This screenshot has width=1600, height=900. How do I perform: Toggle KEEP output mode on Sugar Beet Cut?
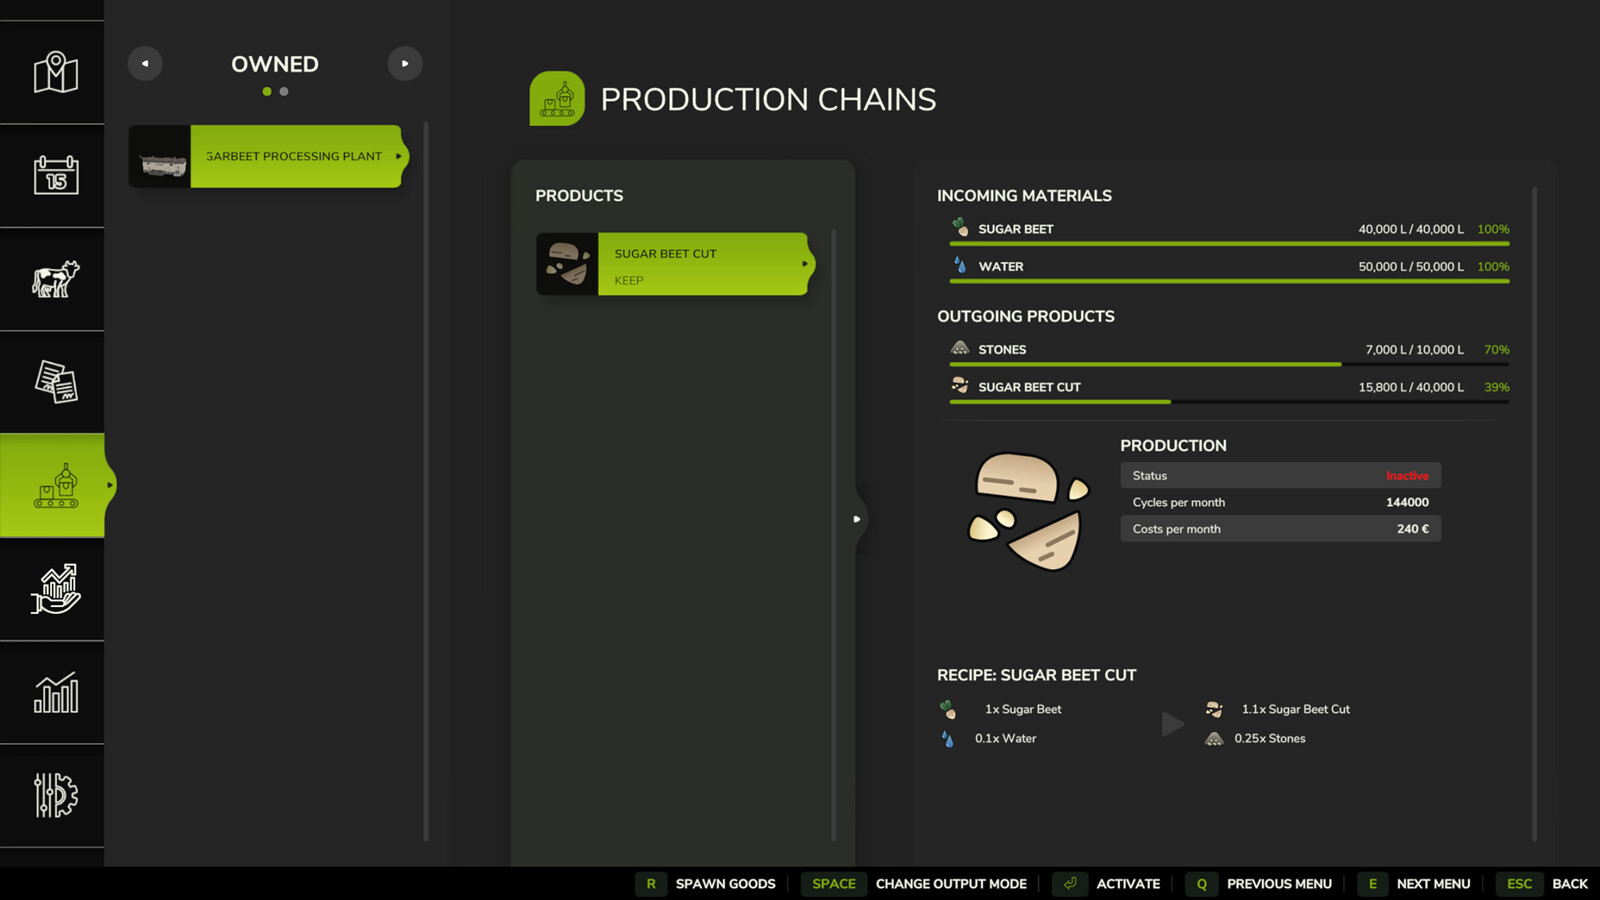pos(628,281)
